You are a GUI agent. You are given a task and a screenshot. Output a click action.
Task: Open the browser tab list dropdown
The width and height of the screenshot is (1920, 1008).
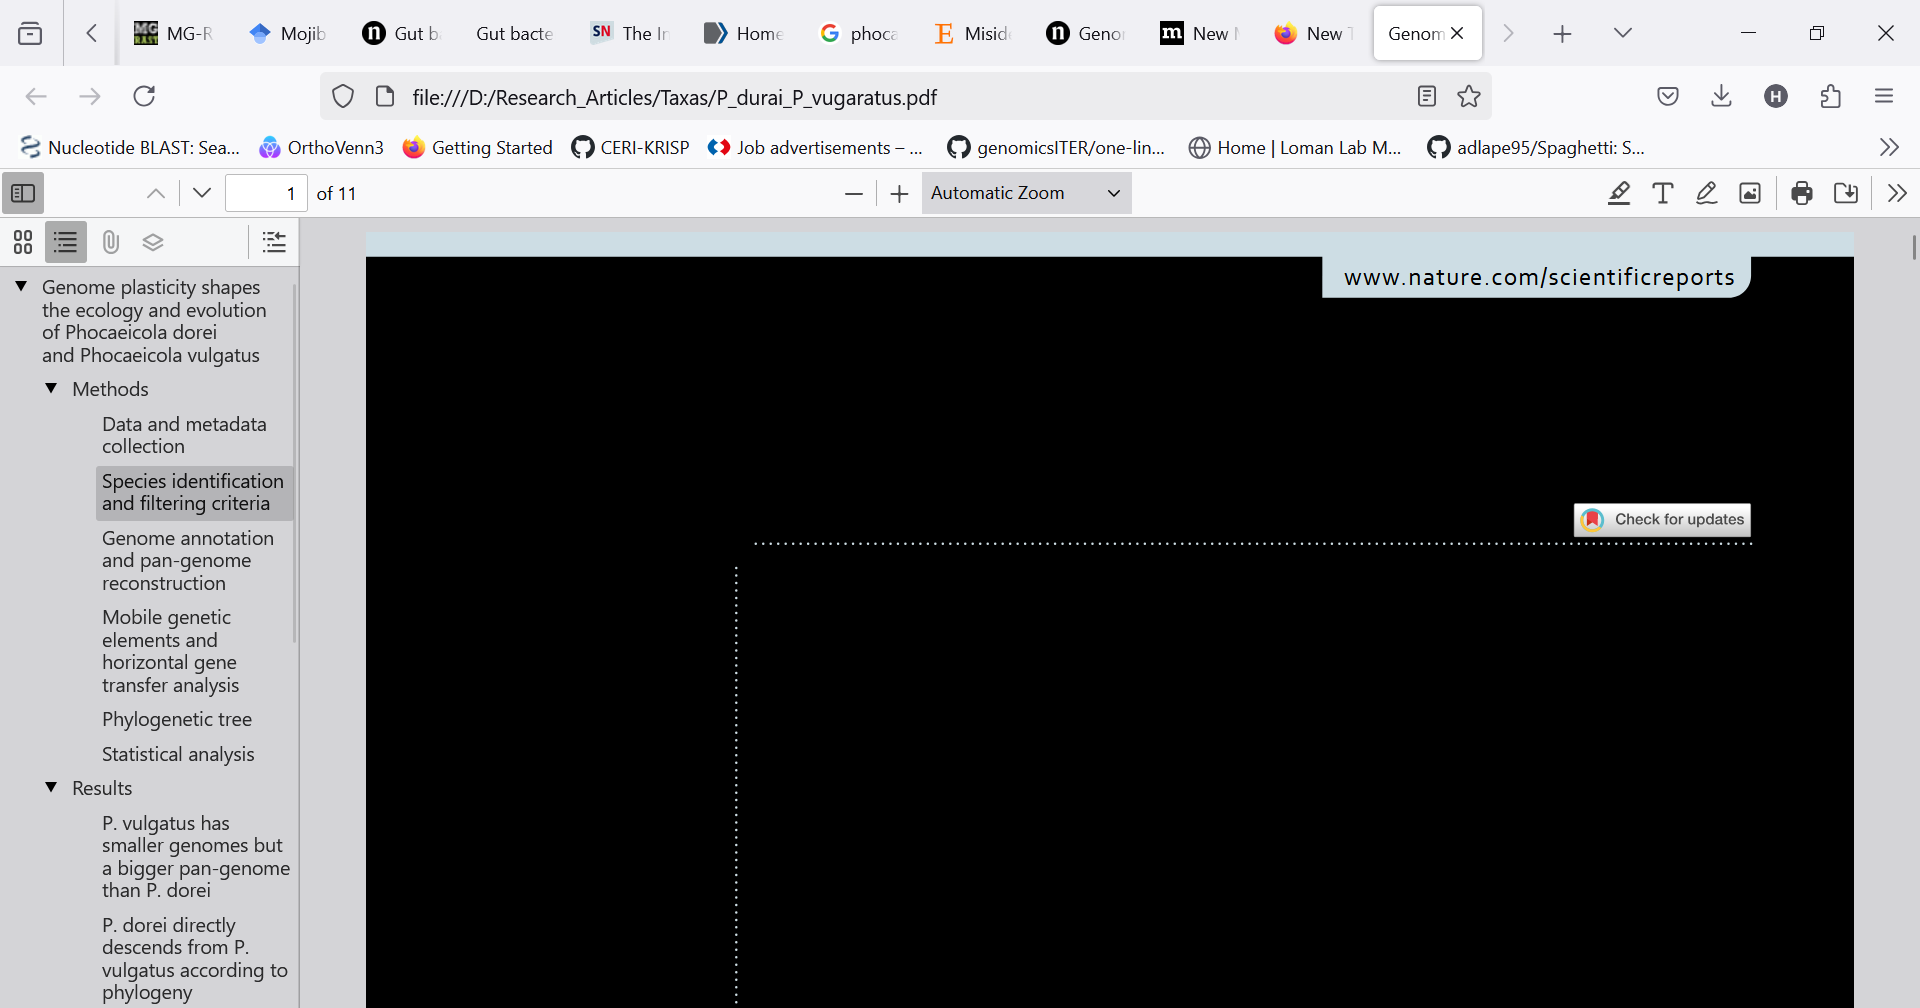(1622, 32)
